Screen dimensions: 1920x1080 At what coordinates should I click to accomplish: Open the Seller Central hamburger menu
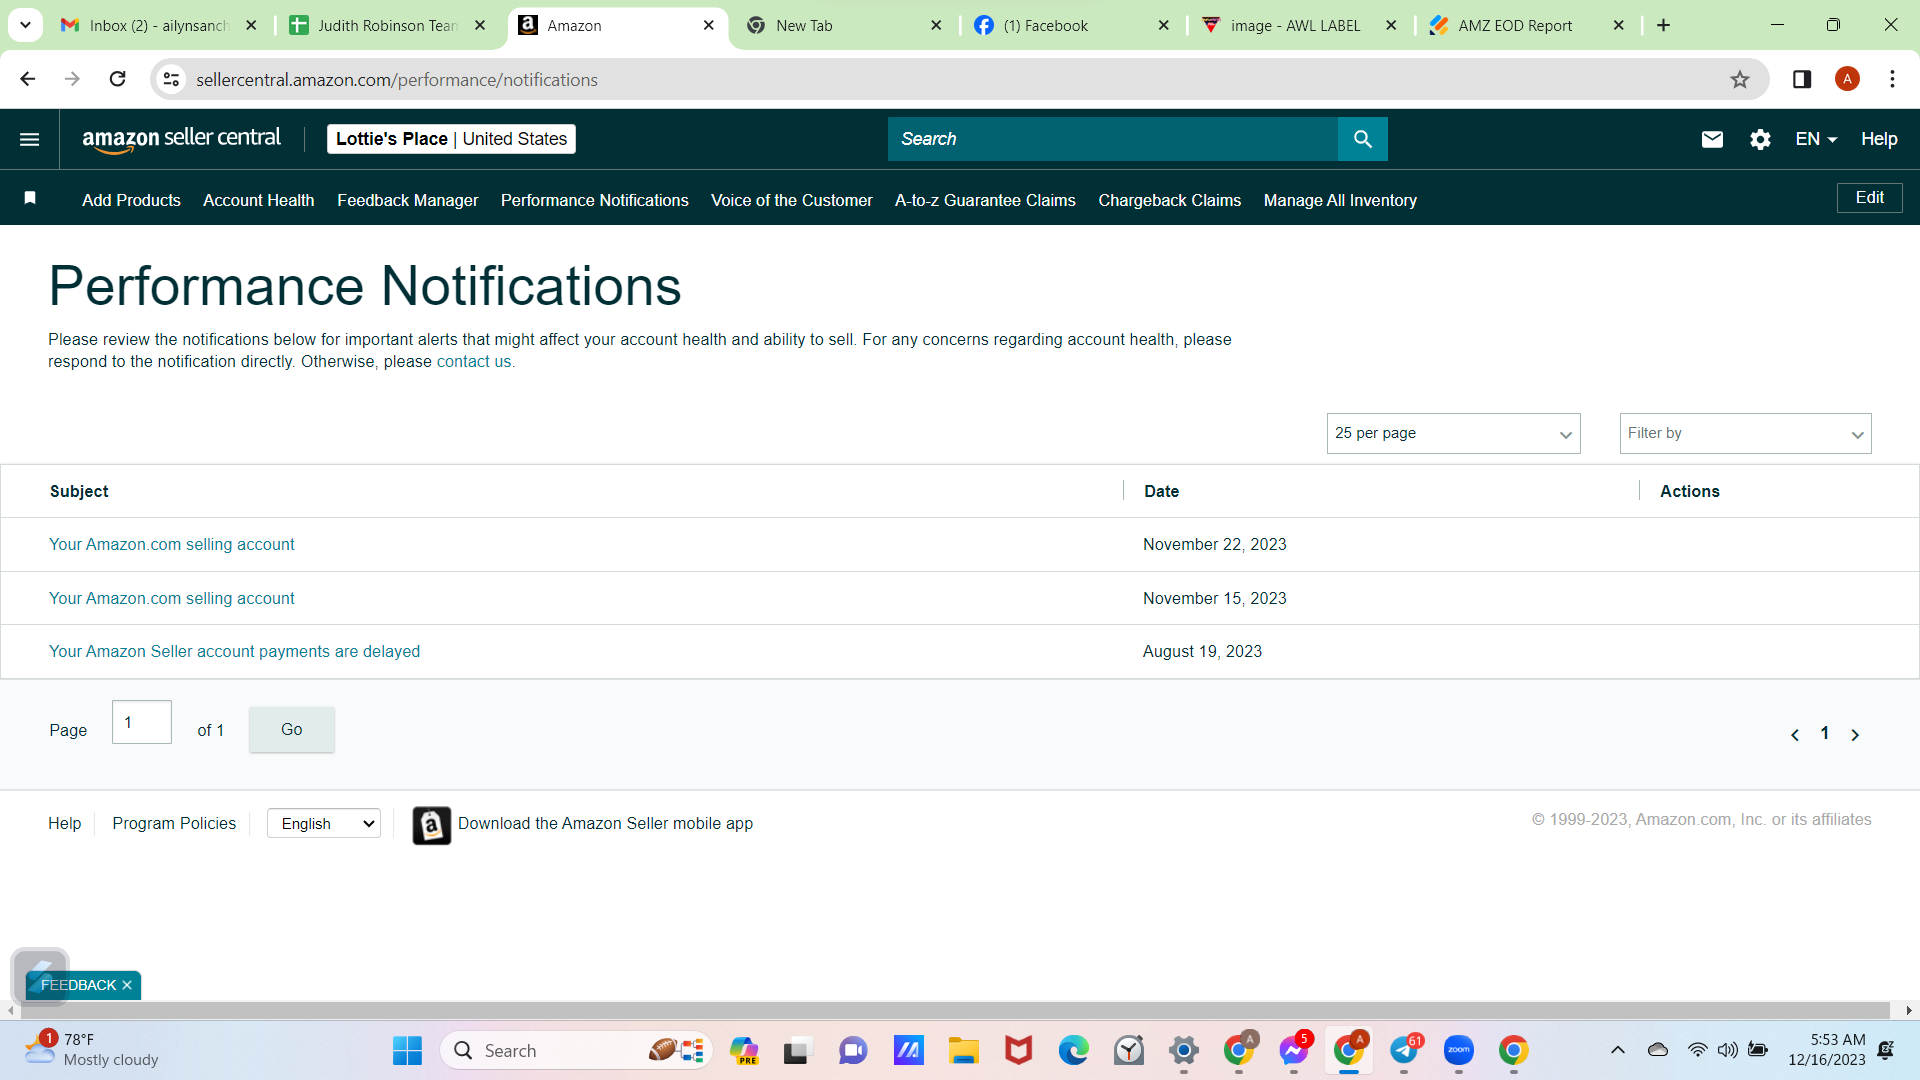tap(30, 139)
